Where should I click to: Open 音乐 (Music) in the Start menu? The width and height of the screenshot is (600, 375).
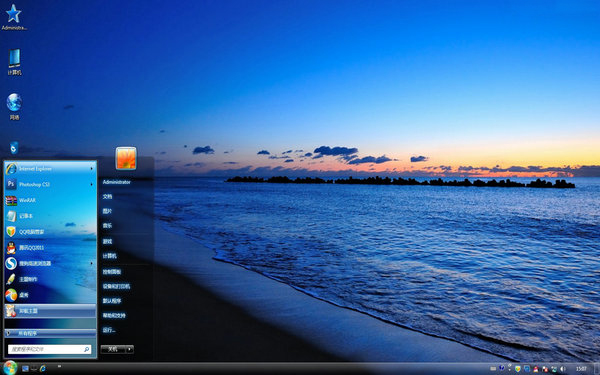point(108,226)
